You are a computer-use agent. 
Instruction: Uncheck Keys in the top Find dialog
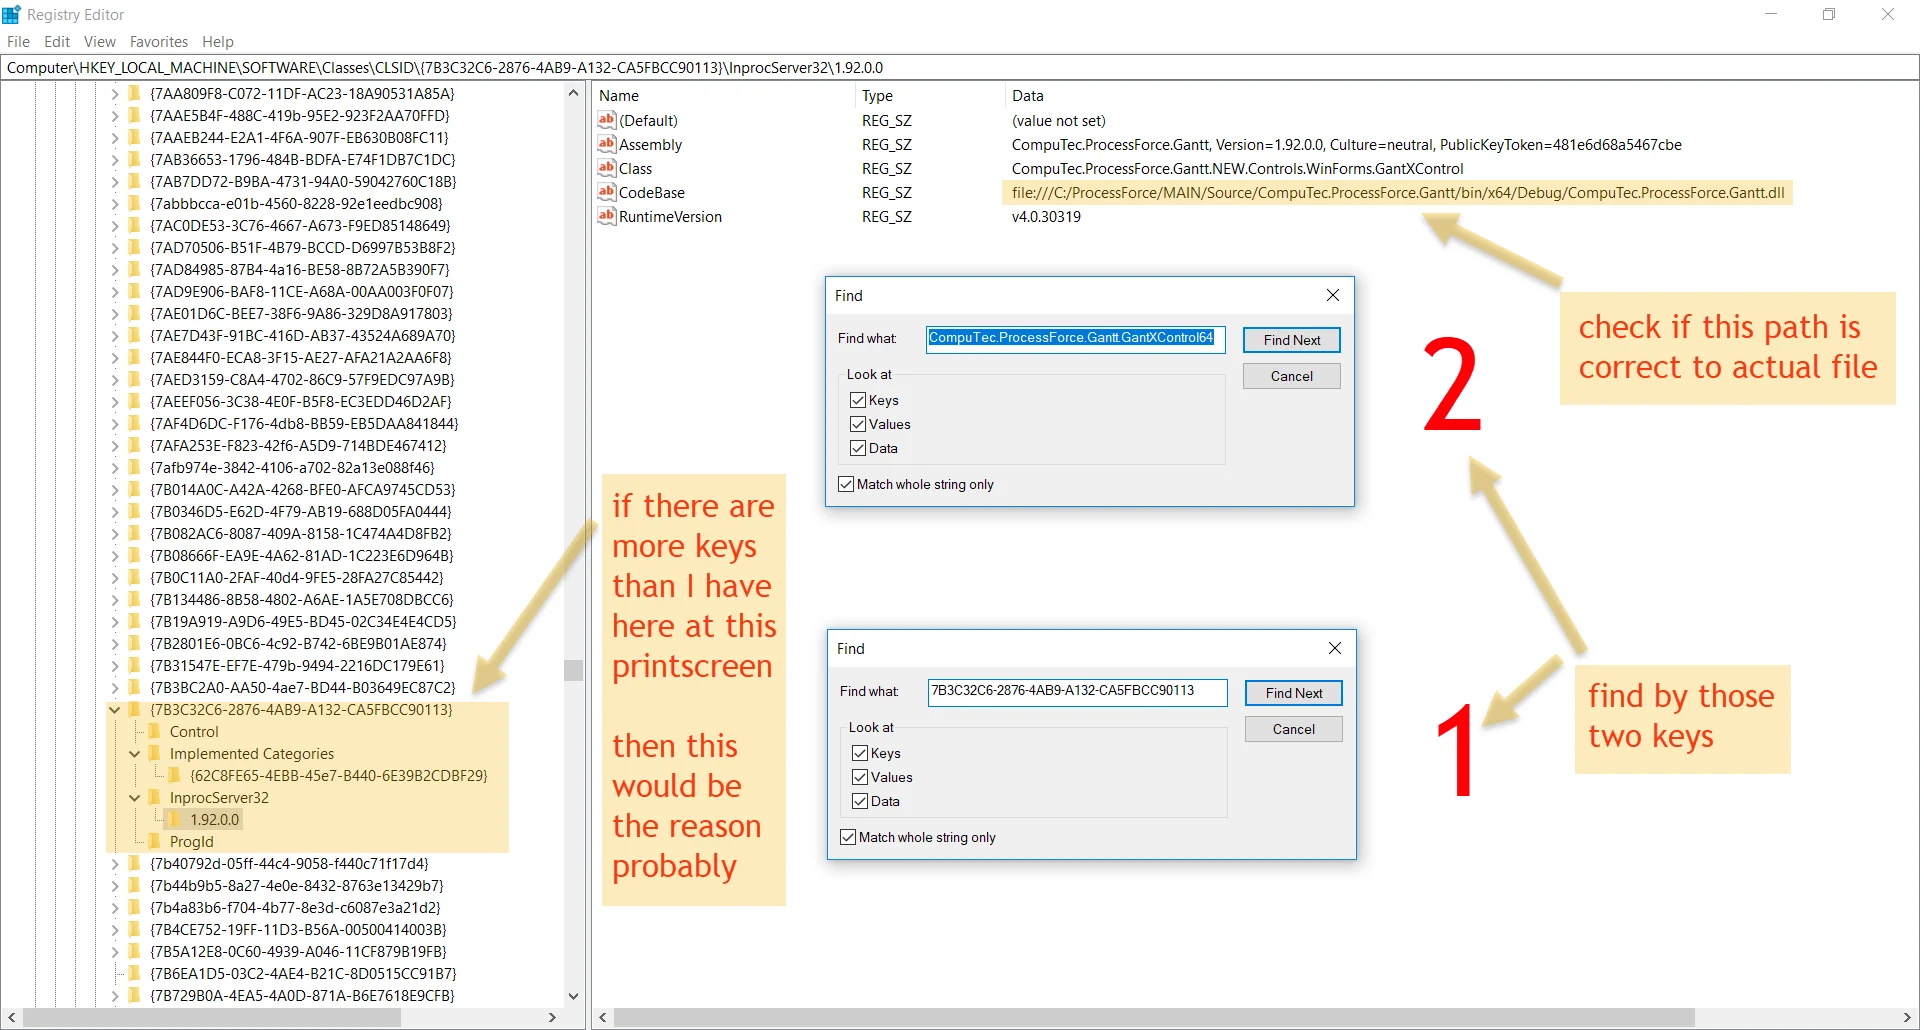857,399
